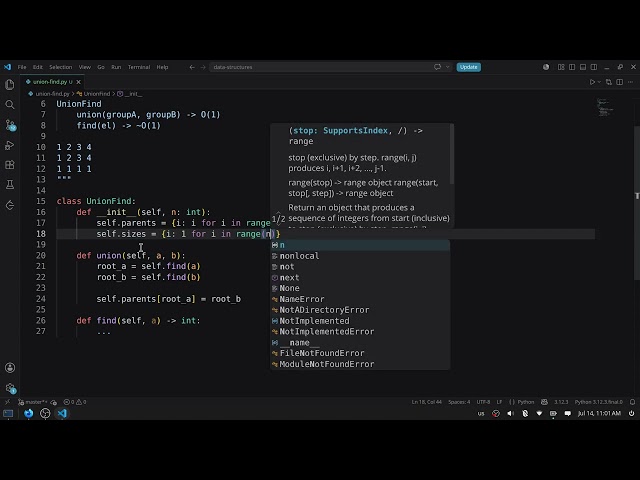This screenshot has height=480, width=640.
Task: Open the Explorer view in activity bar
Action: [10, 84]
